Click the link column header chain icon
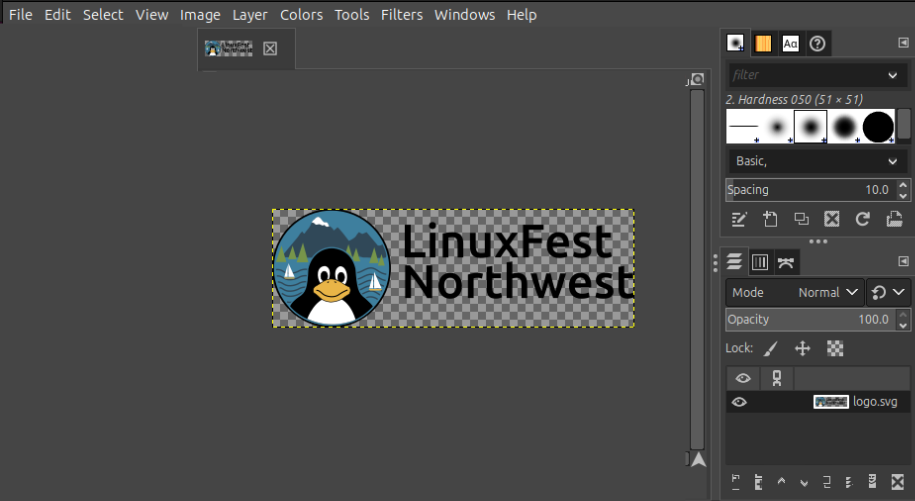 point(777,379)
